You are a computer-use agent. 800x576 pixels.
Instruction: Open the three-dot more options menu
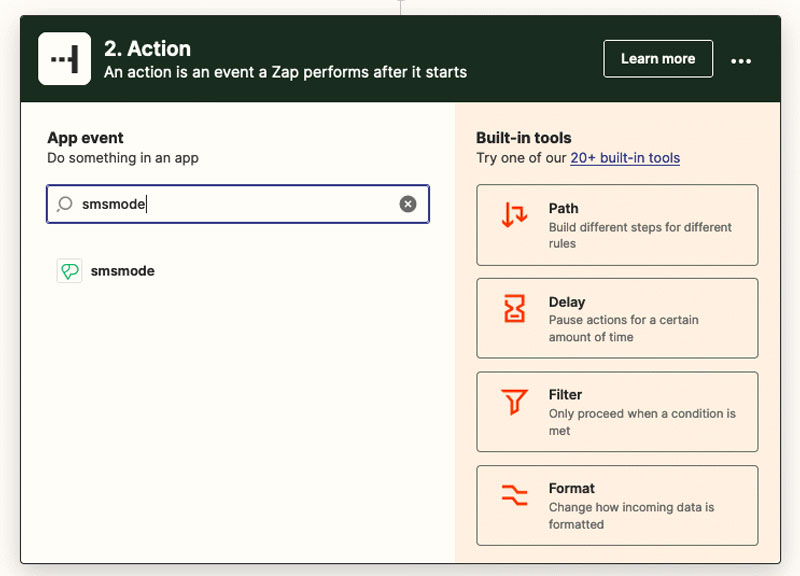(741, 61)
